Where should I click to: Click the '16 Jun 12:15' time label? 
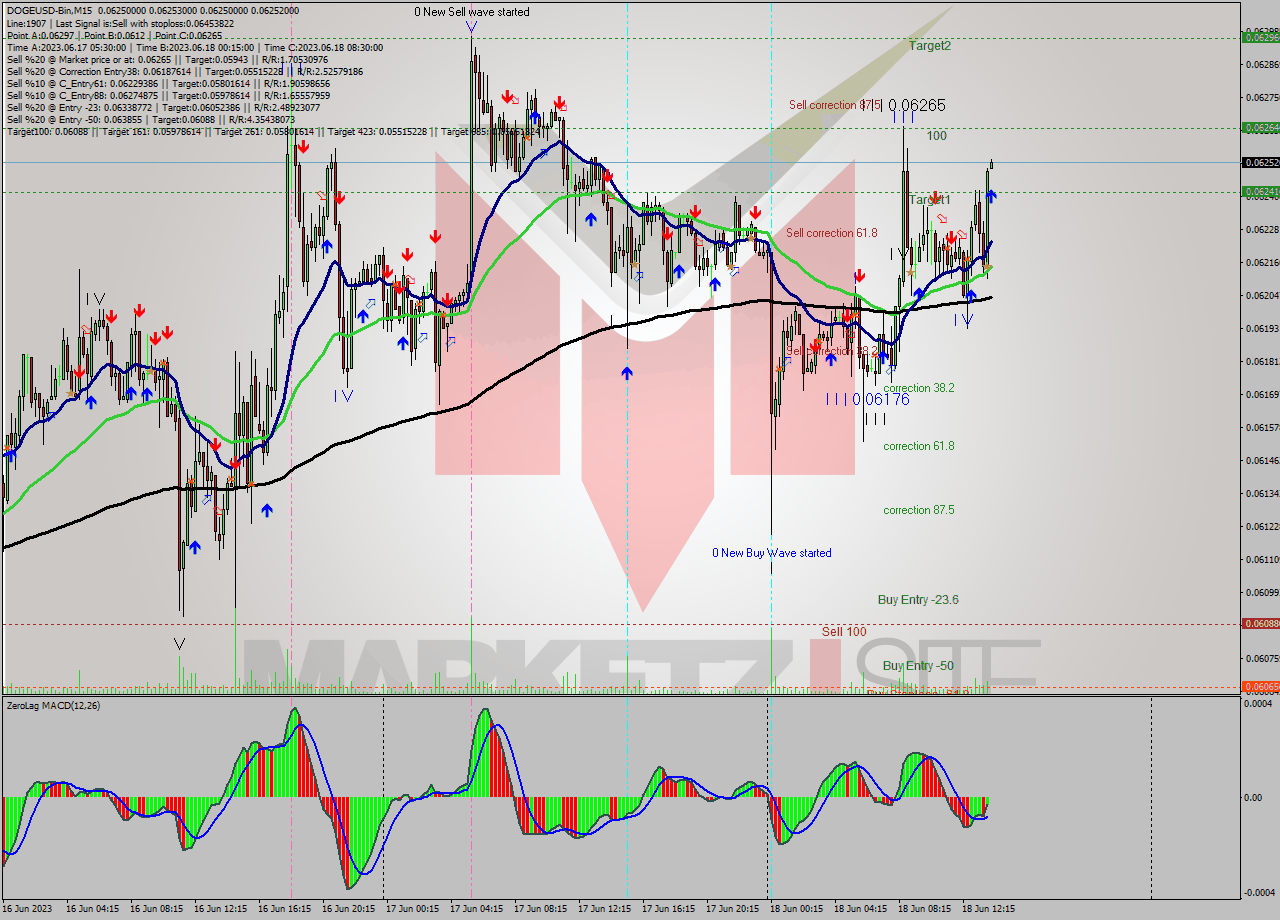click(x=221, y=909)
